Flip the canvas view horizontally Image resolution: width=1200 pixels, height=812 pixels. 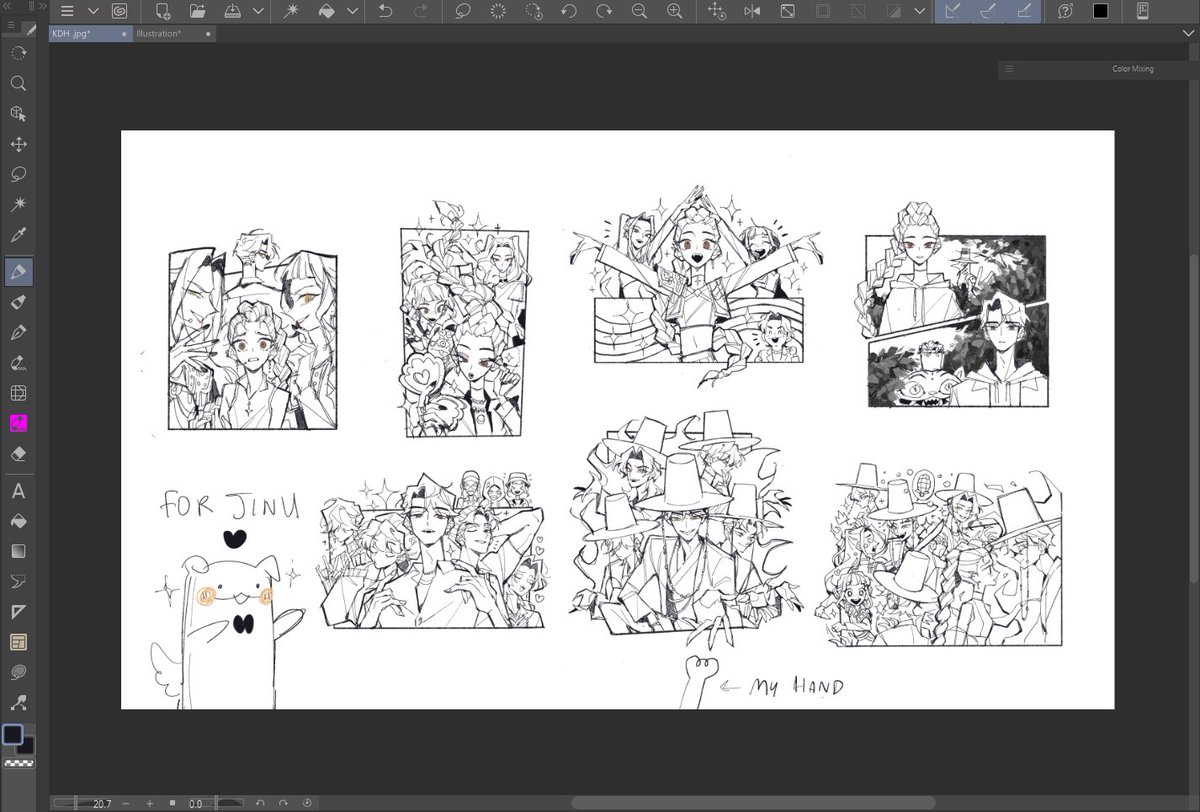pyautogui.click(x=752, y=11)
